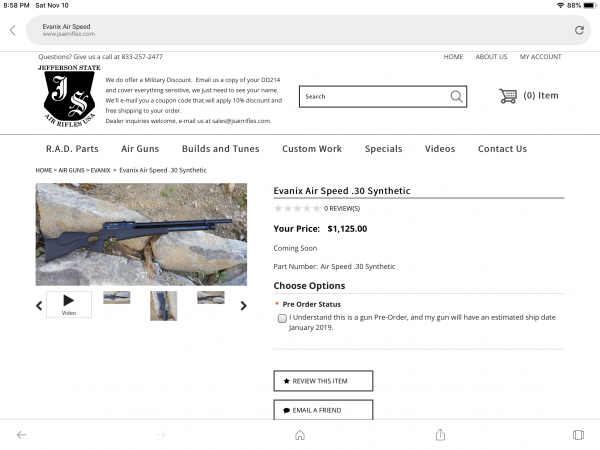The width and height of the screenshot is (600, 450).
Task: Go back using bottom toolbar arrow
Action: pyautogui.click(x=22, y=435)
